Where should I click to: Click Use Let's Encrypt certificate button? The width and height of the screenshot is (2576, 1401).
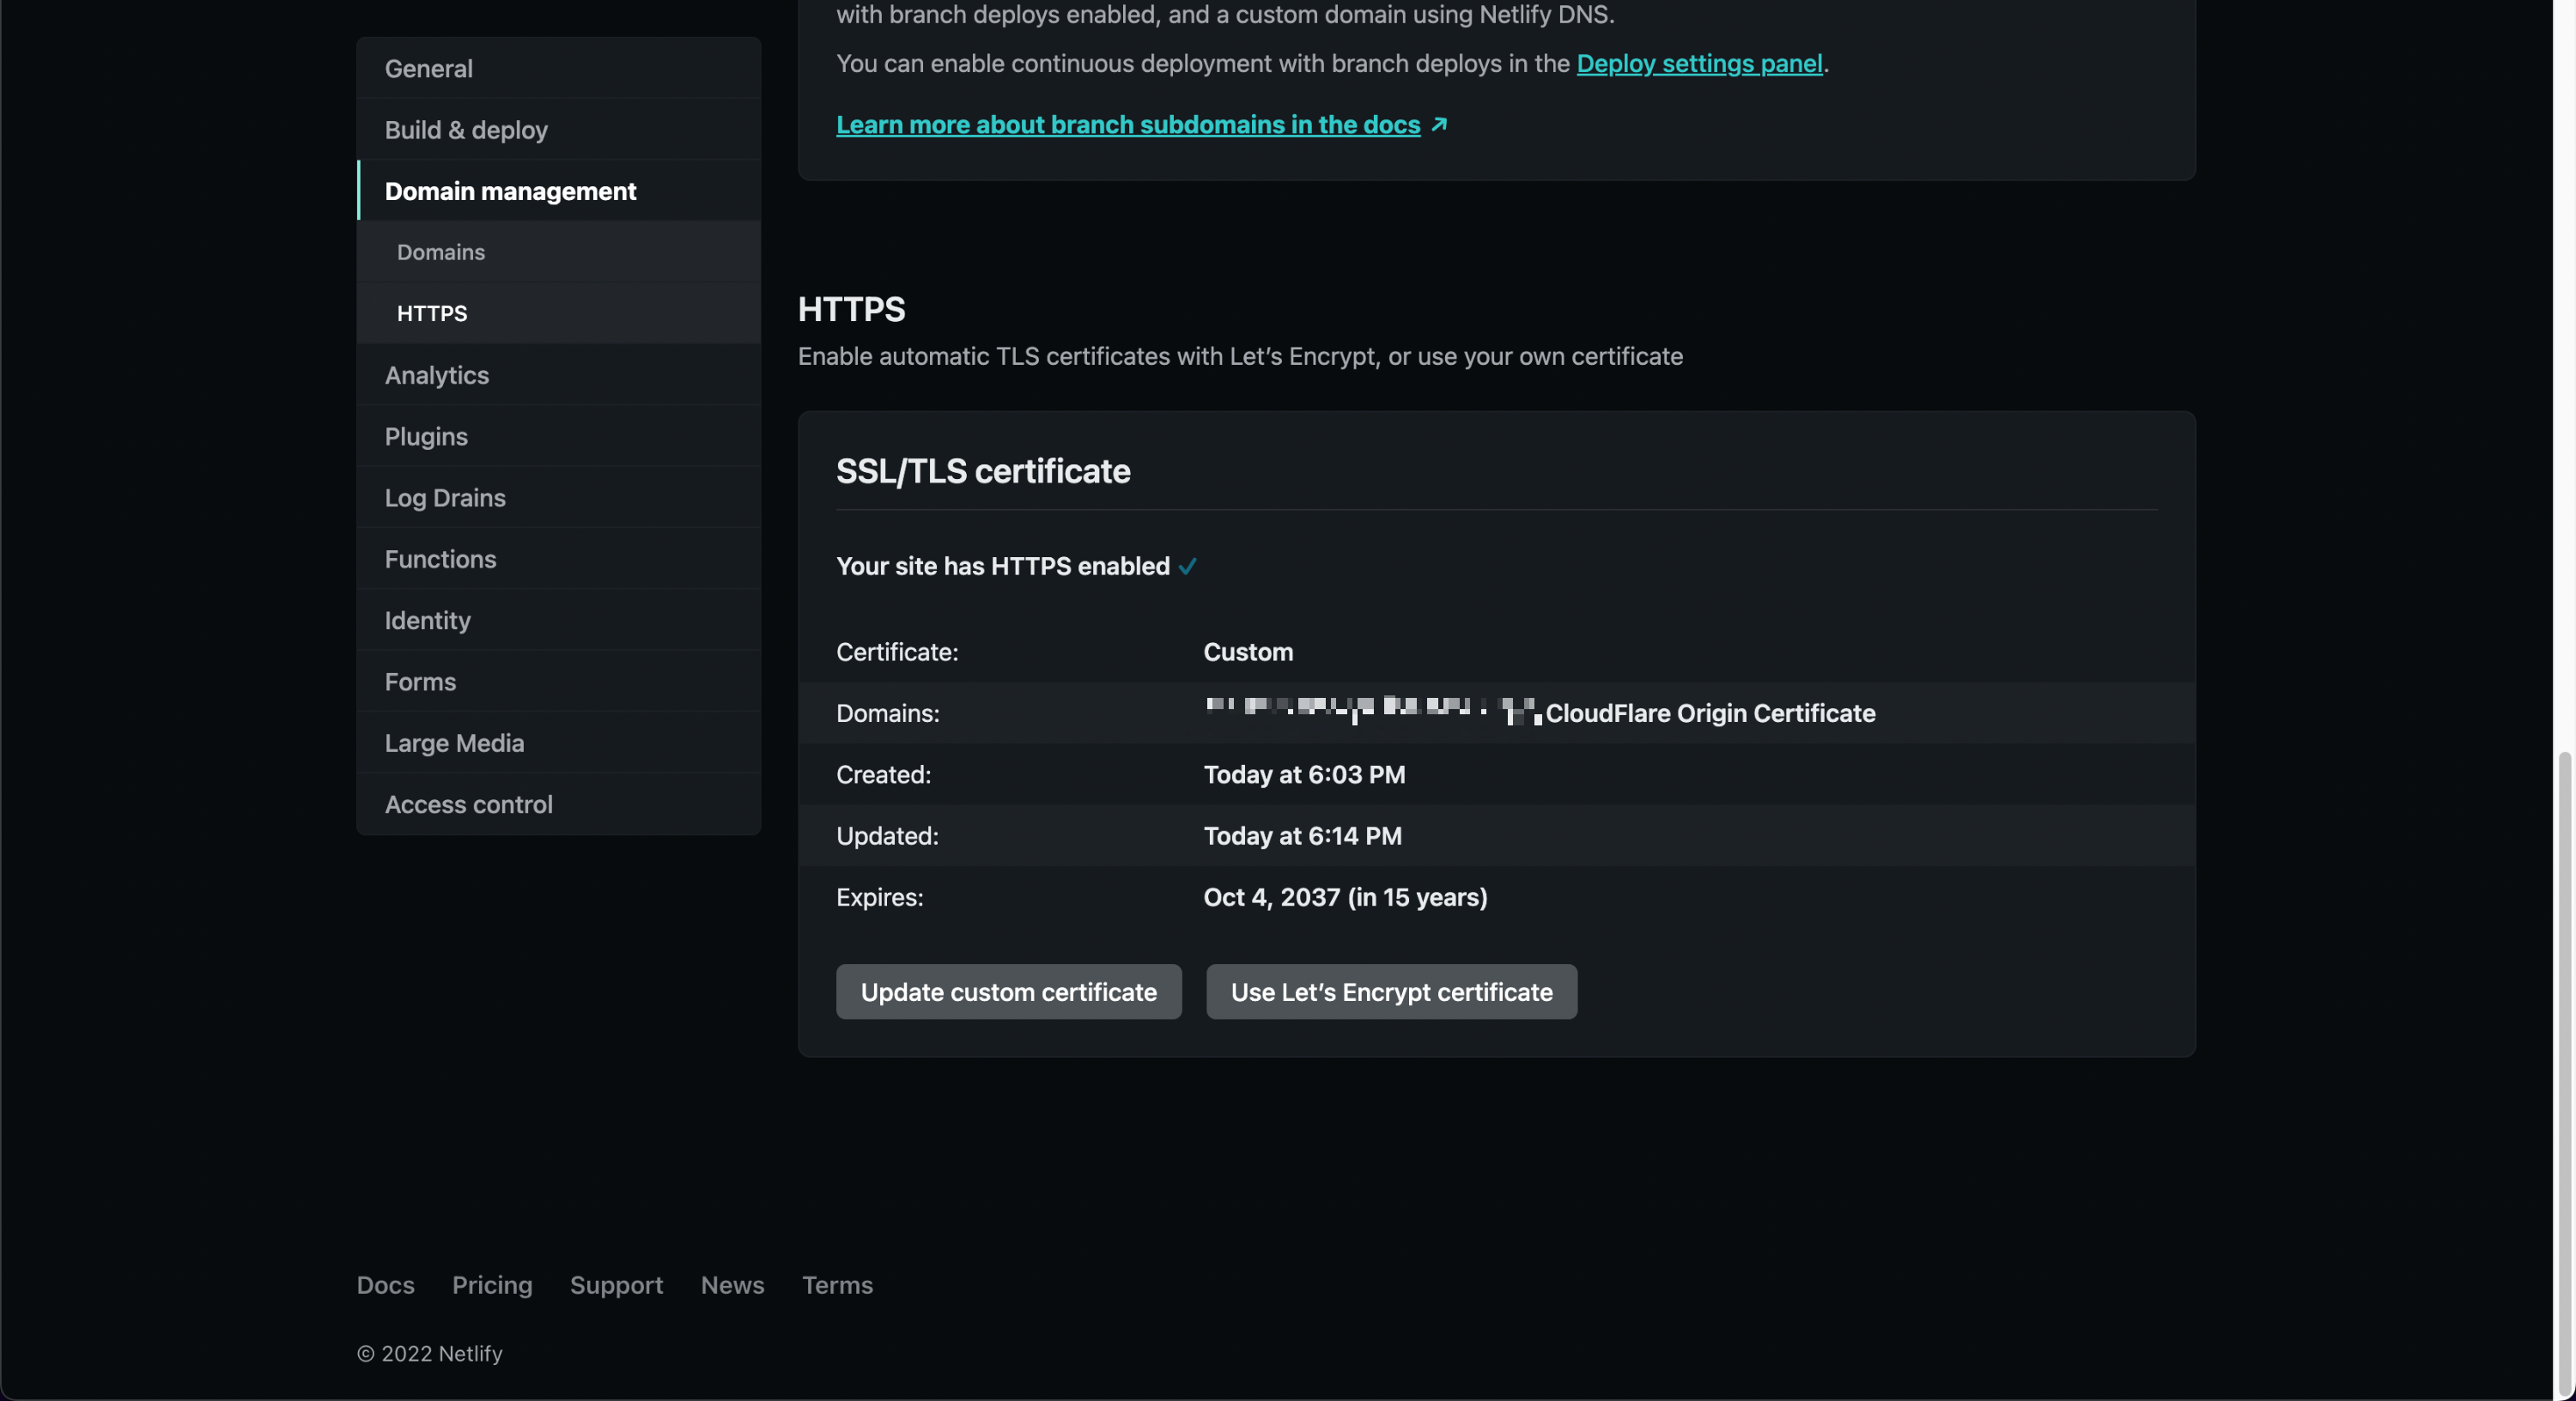point(1391,992)
